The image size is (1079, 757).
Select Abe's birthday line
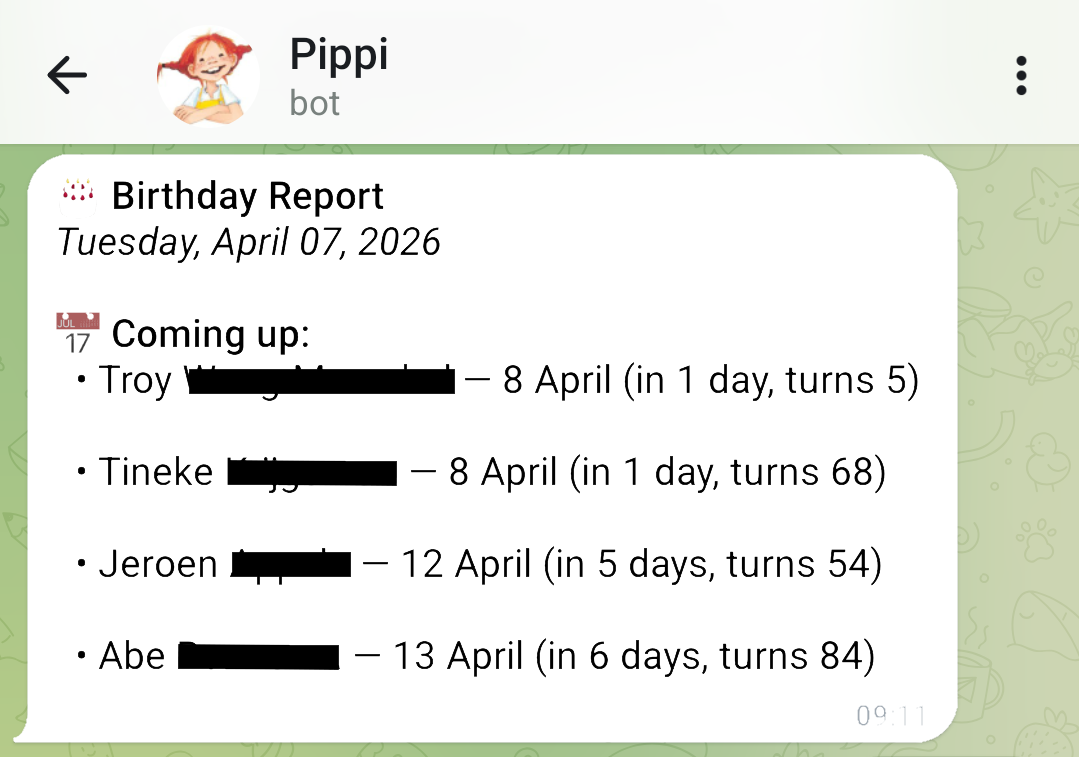coord(485,655)
